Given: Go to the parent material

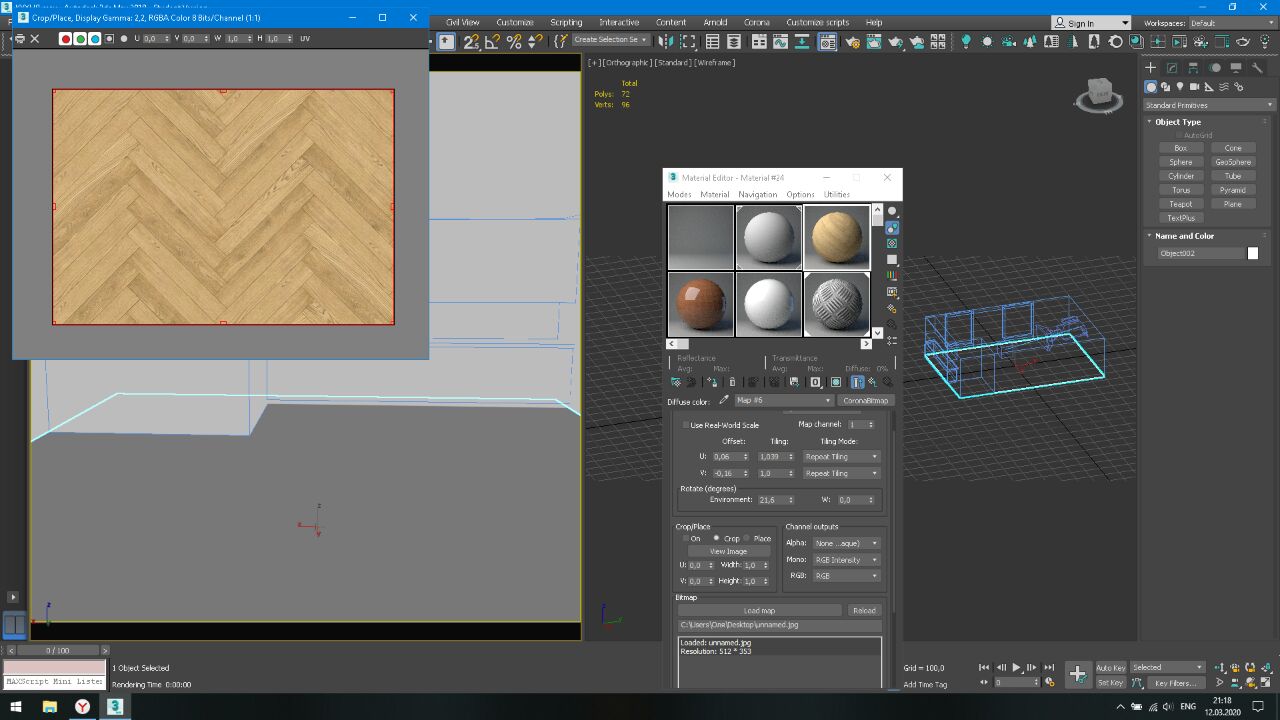Looking at the screenshot, I should [873, 382].
